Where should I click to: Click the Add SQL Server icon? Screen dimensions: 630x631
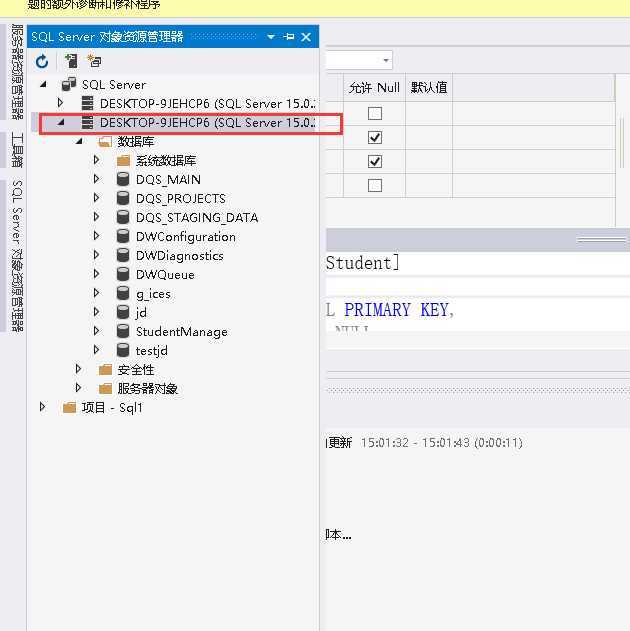pos(72,61)
